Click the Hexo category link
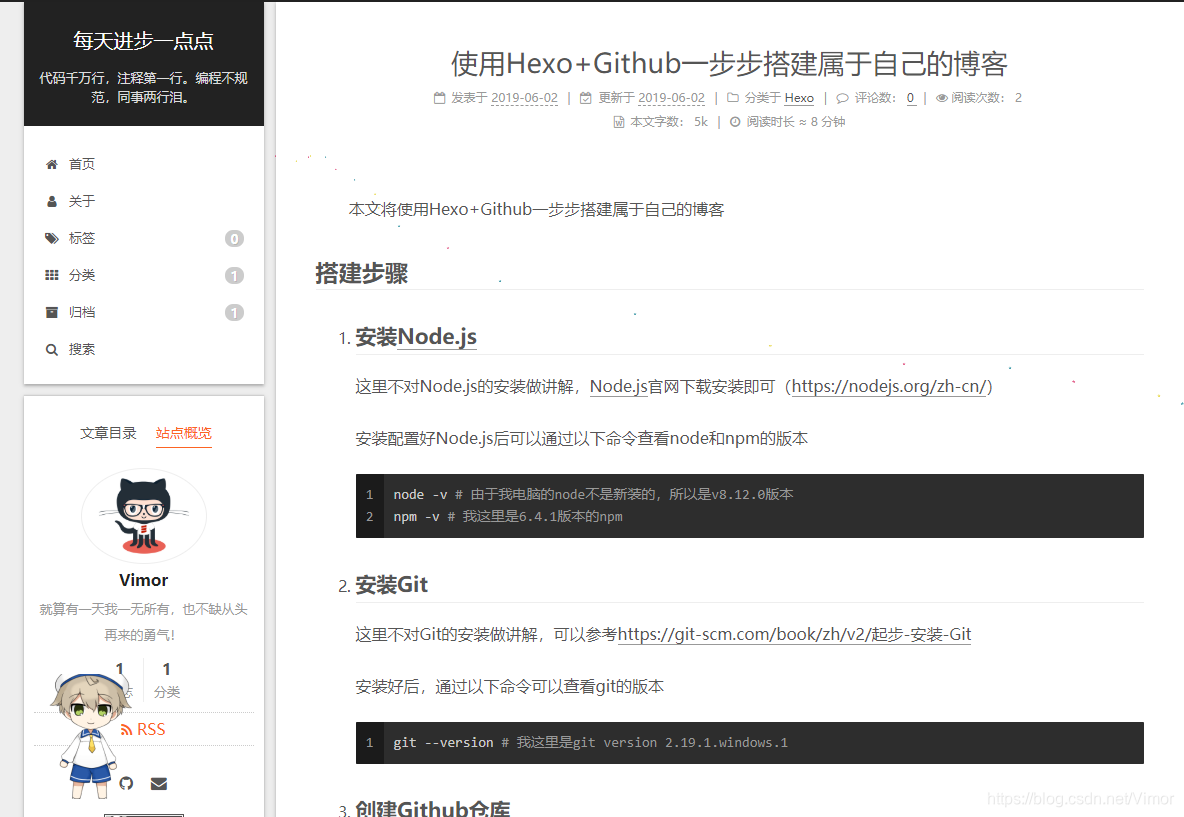The image size is (1184, 817). [799, 97]
